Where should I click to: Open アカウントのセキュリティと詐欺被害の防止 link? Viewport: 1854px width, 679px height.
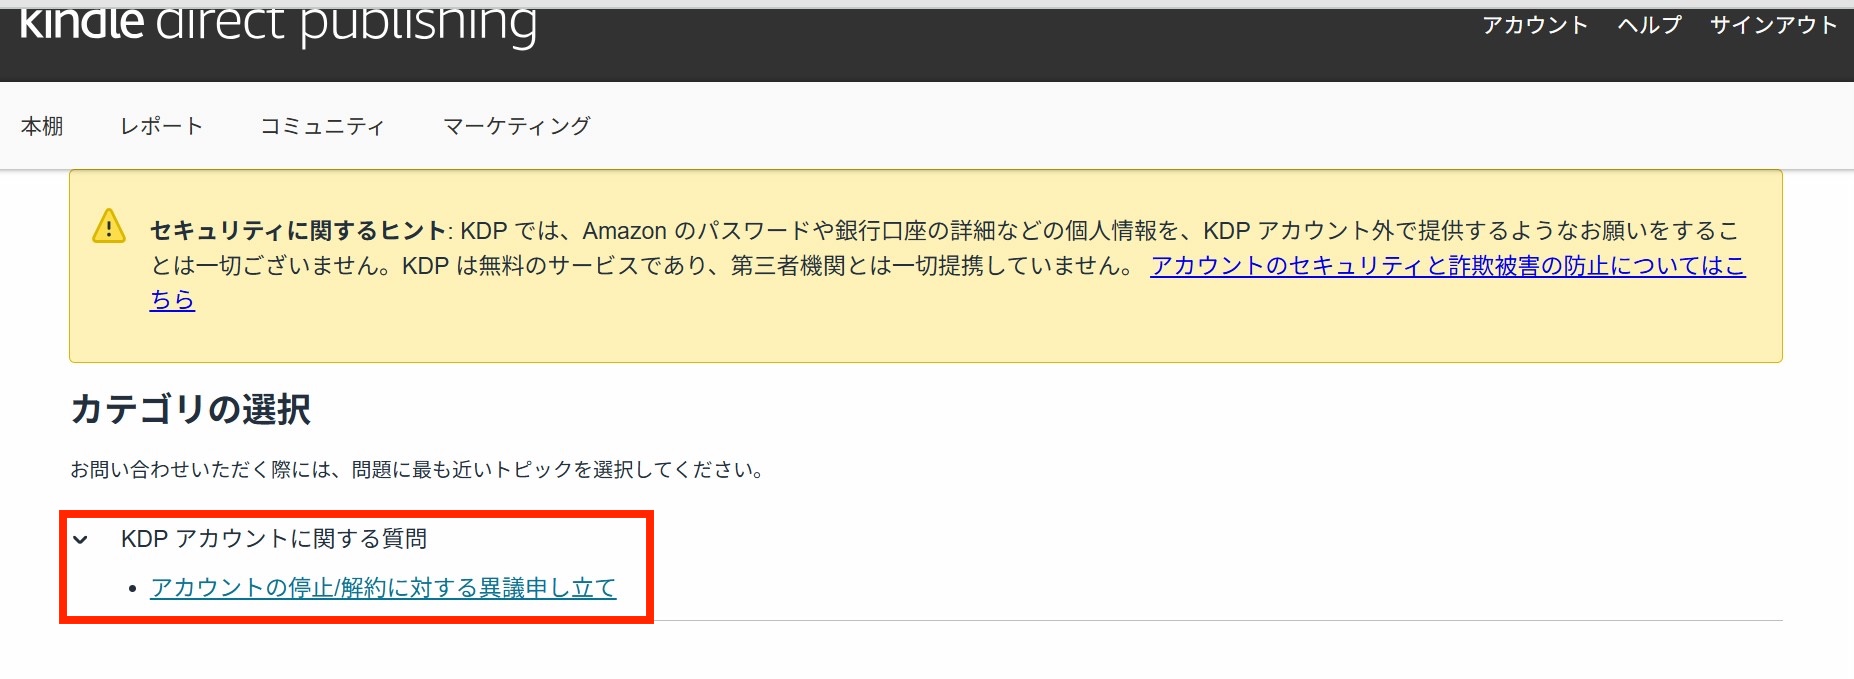tap(1446, 266)
